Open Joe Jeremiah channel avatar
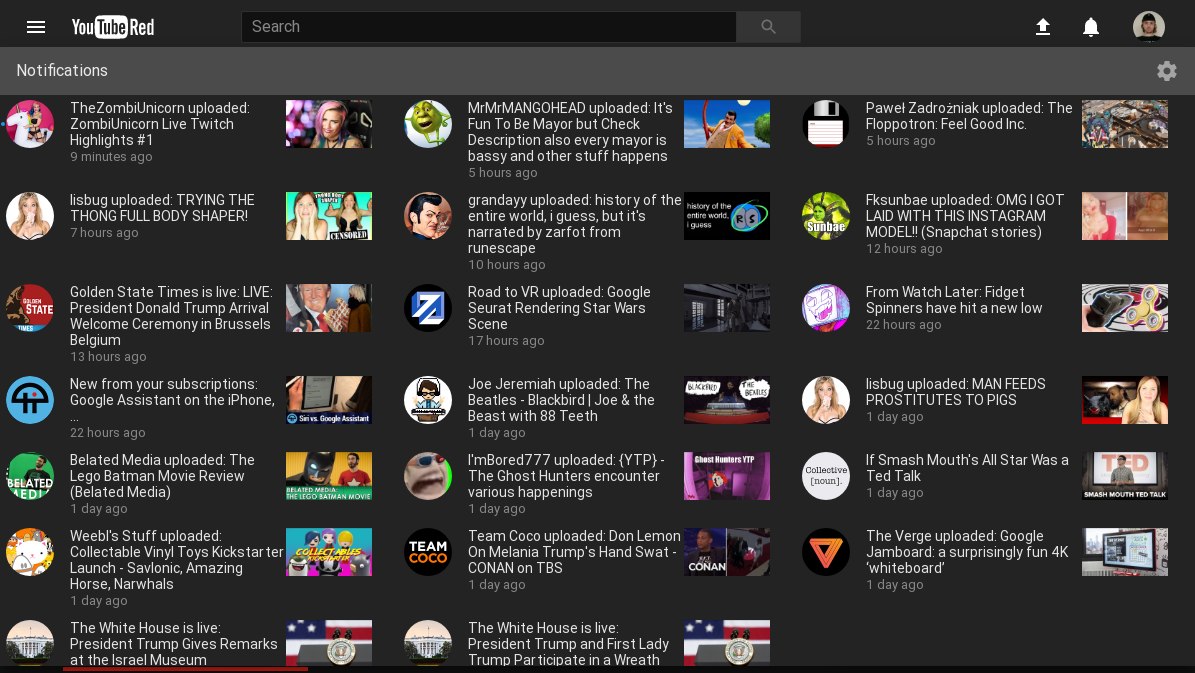 coord(428,399)
